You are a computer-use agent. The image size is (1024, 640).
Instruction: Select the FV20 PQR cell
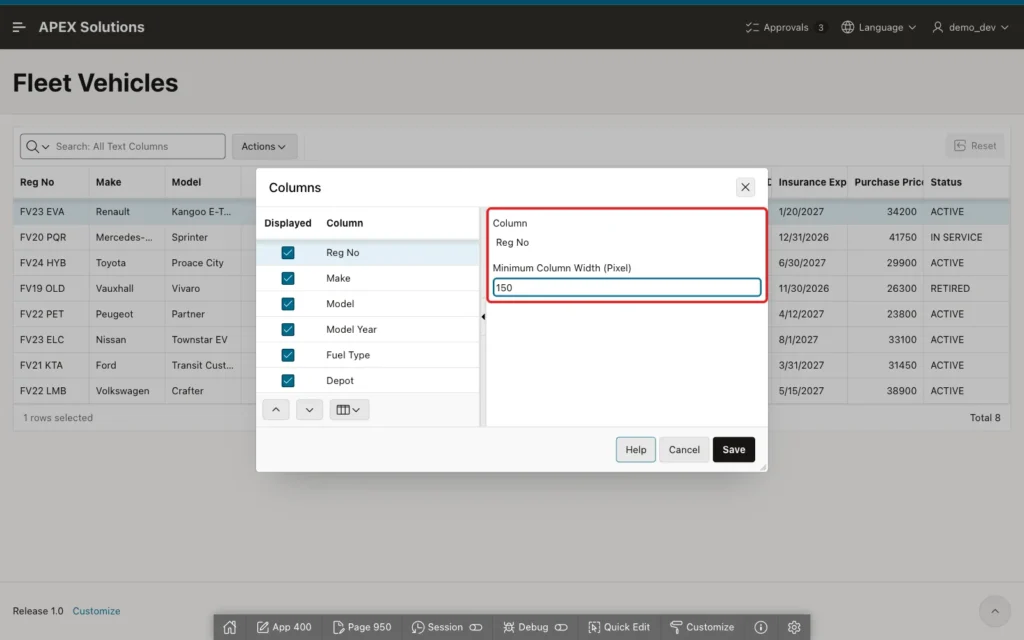pyautogui.click(x=51, y=237)
